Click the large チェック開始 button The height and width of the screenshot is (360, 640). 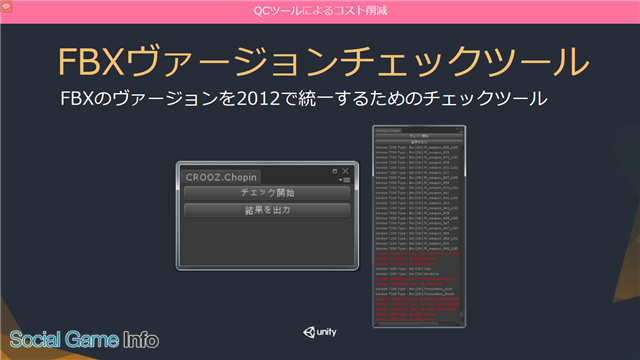pyautogui.click(x=267, y=193)
